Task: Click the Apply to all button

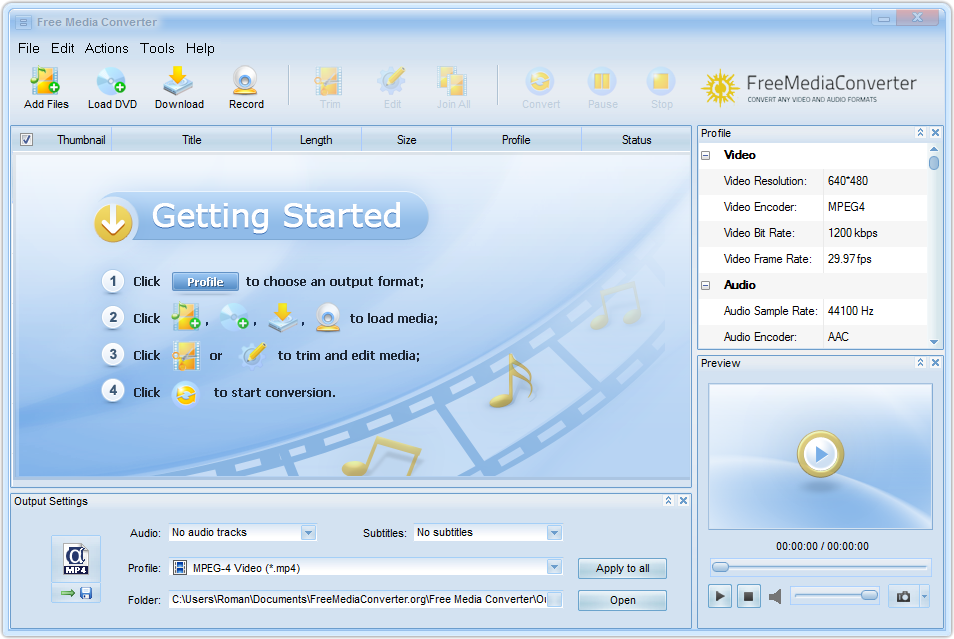Action: (x=622, y=568)
